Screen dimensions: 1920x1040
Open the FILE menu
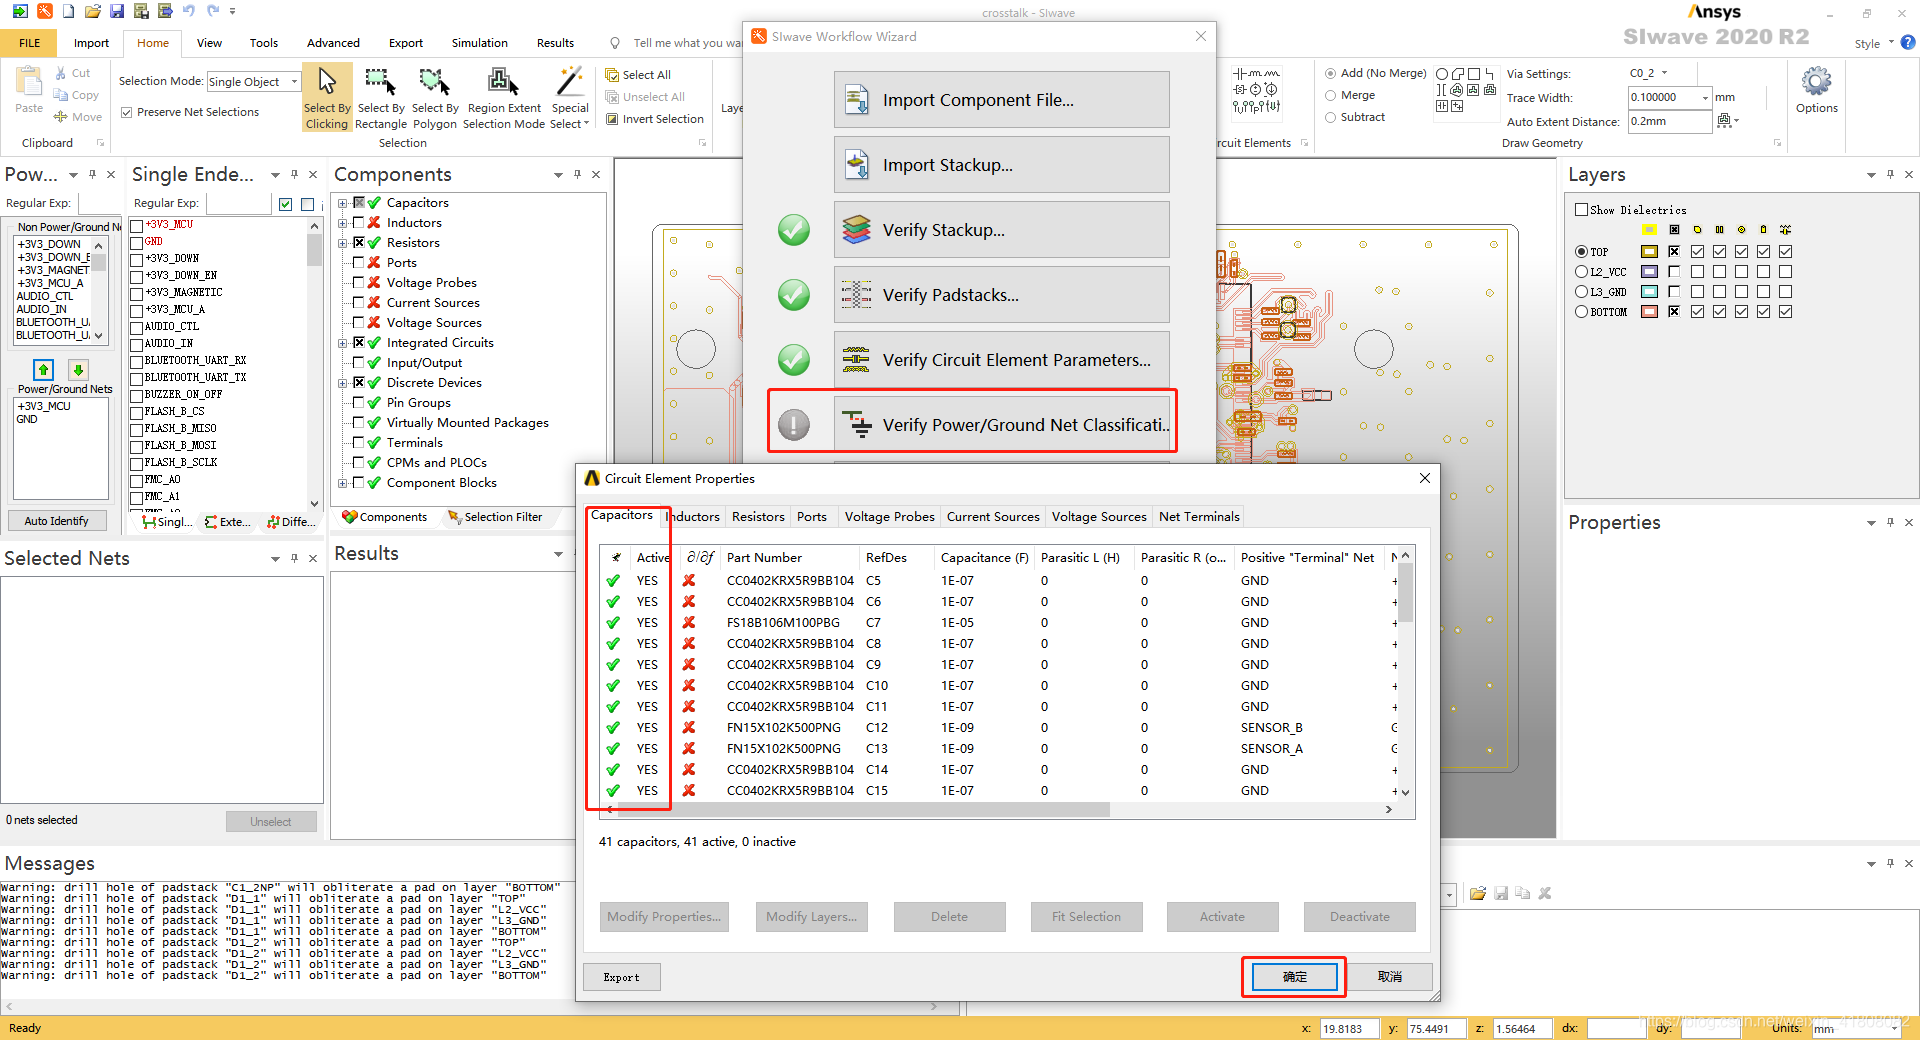tap(30, 43)
